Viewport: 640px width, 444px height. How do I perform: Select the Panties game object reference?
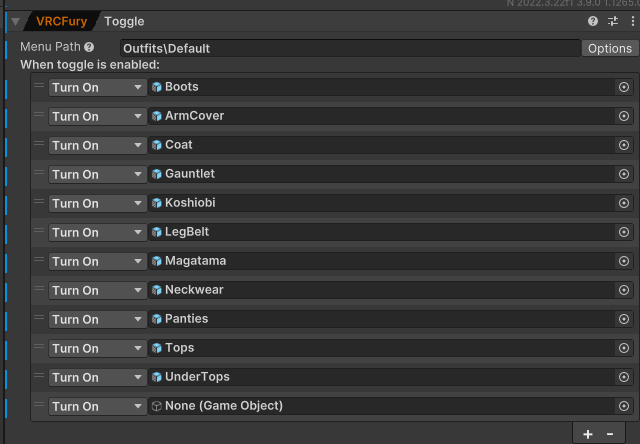(x=382, y=319)
